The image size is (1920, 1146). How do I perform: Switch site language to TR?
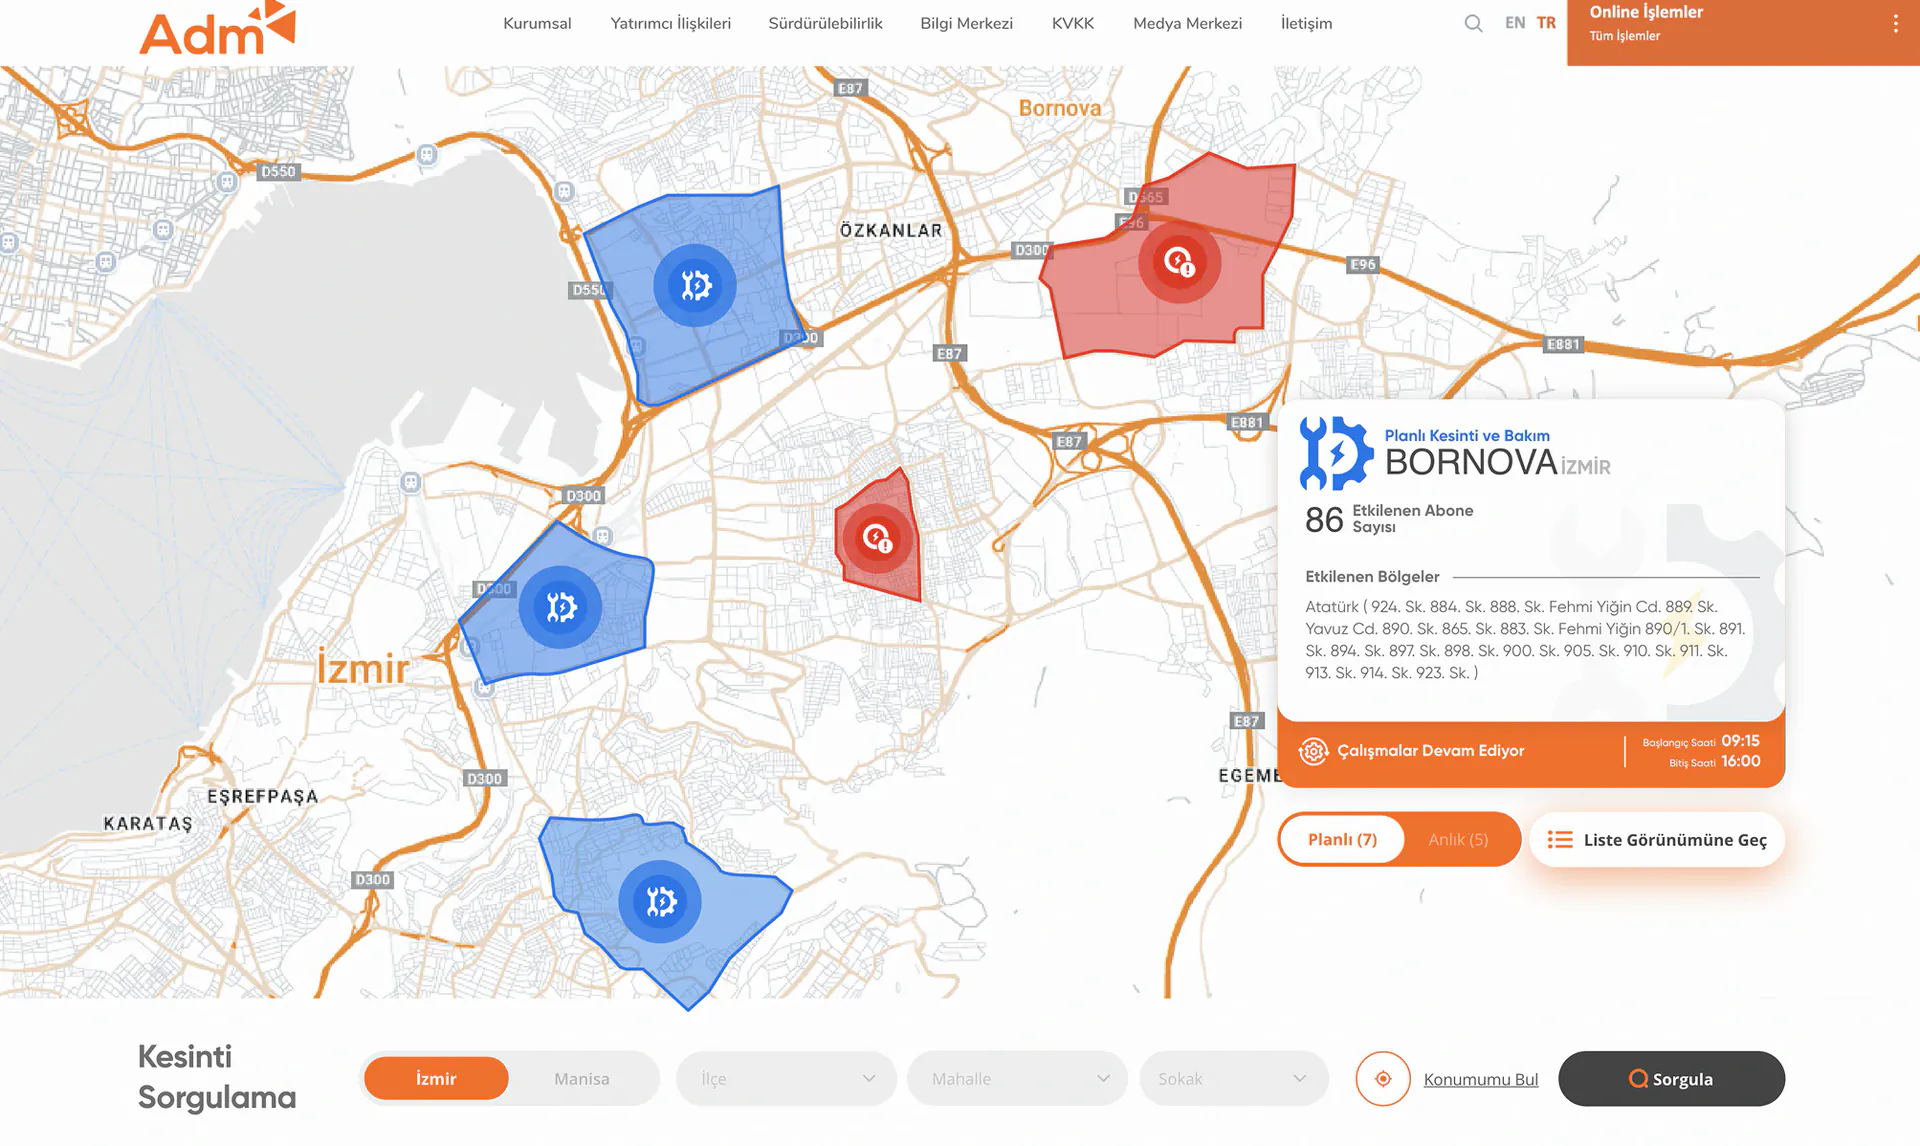(1546, 23)
